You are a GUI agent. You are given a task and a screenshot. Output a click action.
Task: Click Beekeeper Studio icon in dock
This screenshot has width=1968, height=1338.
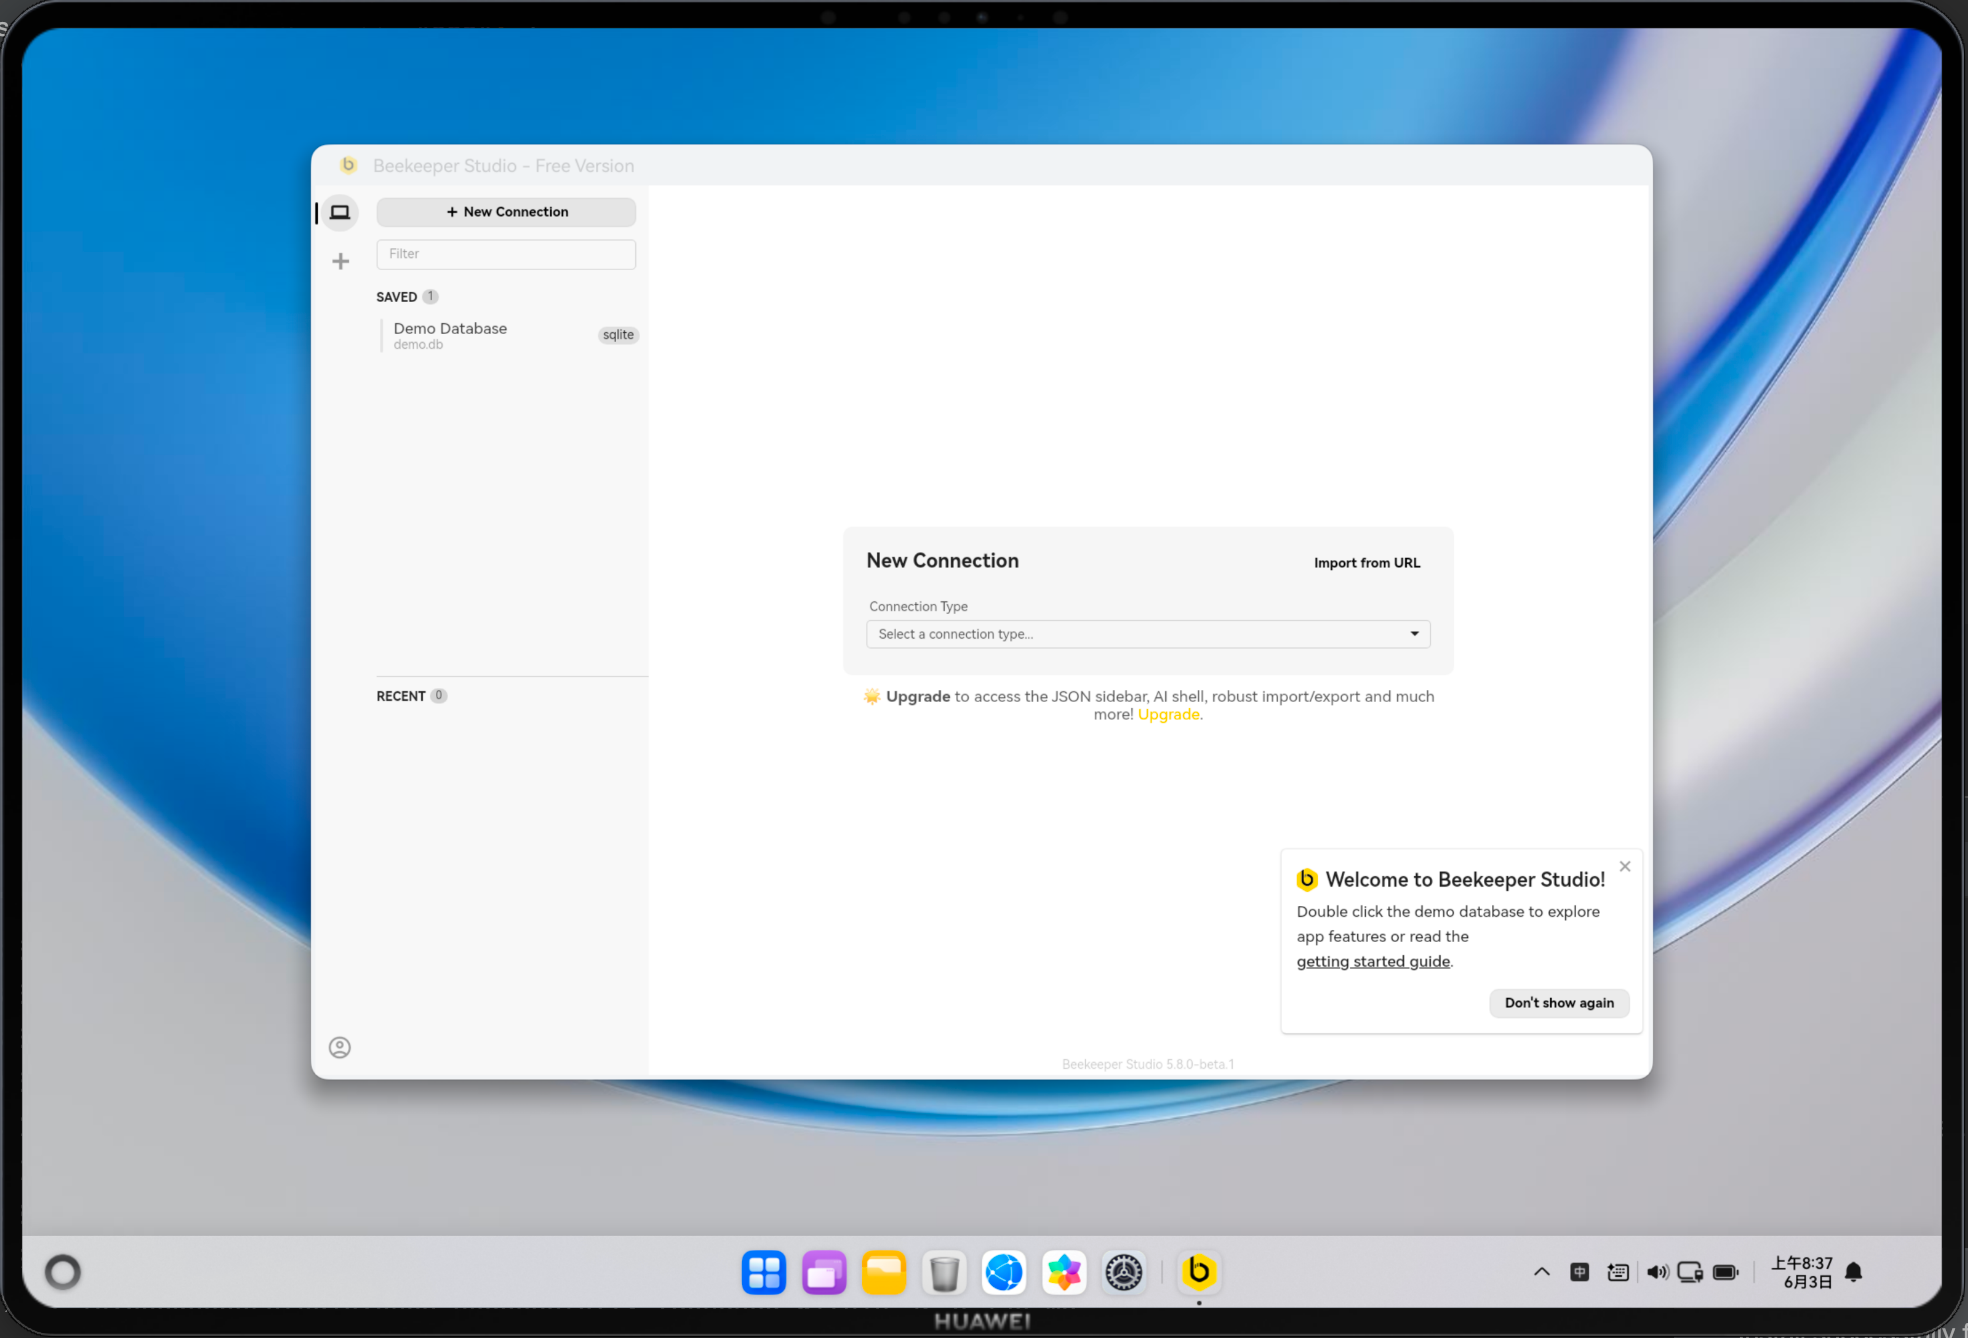point(1199,1272)
